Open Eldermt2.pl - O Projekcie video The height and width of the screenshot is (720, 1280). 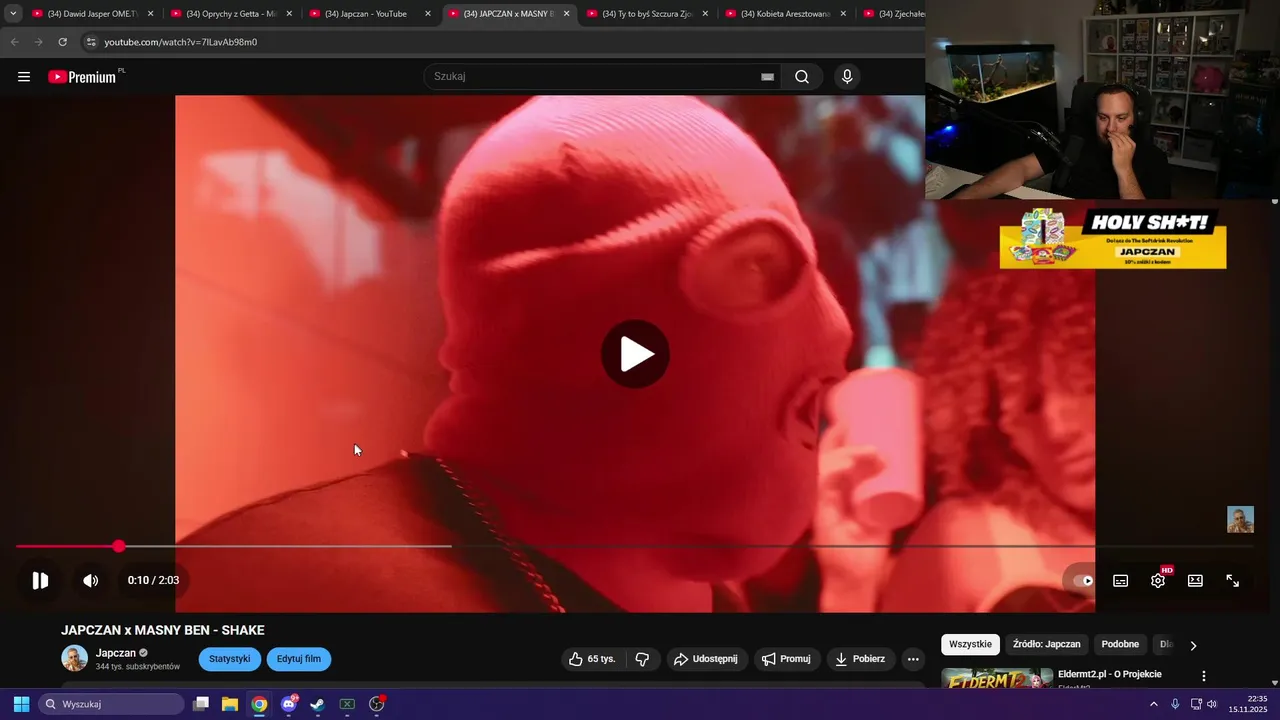tap(1110, 674)
